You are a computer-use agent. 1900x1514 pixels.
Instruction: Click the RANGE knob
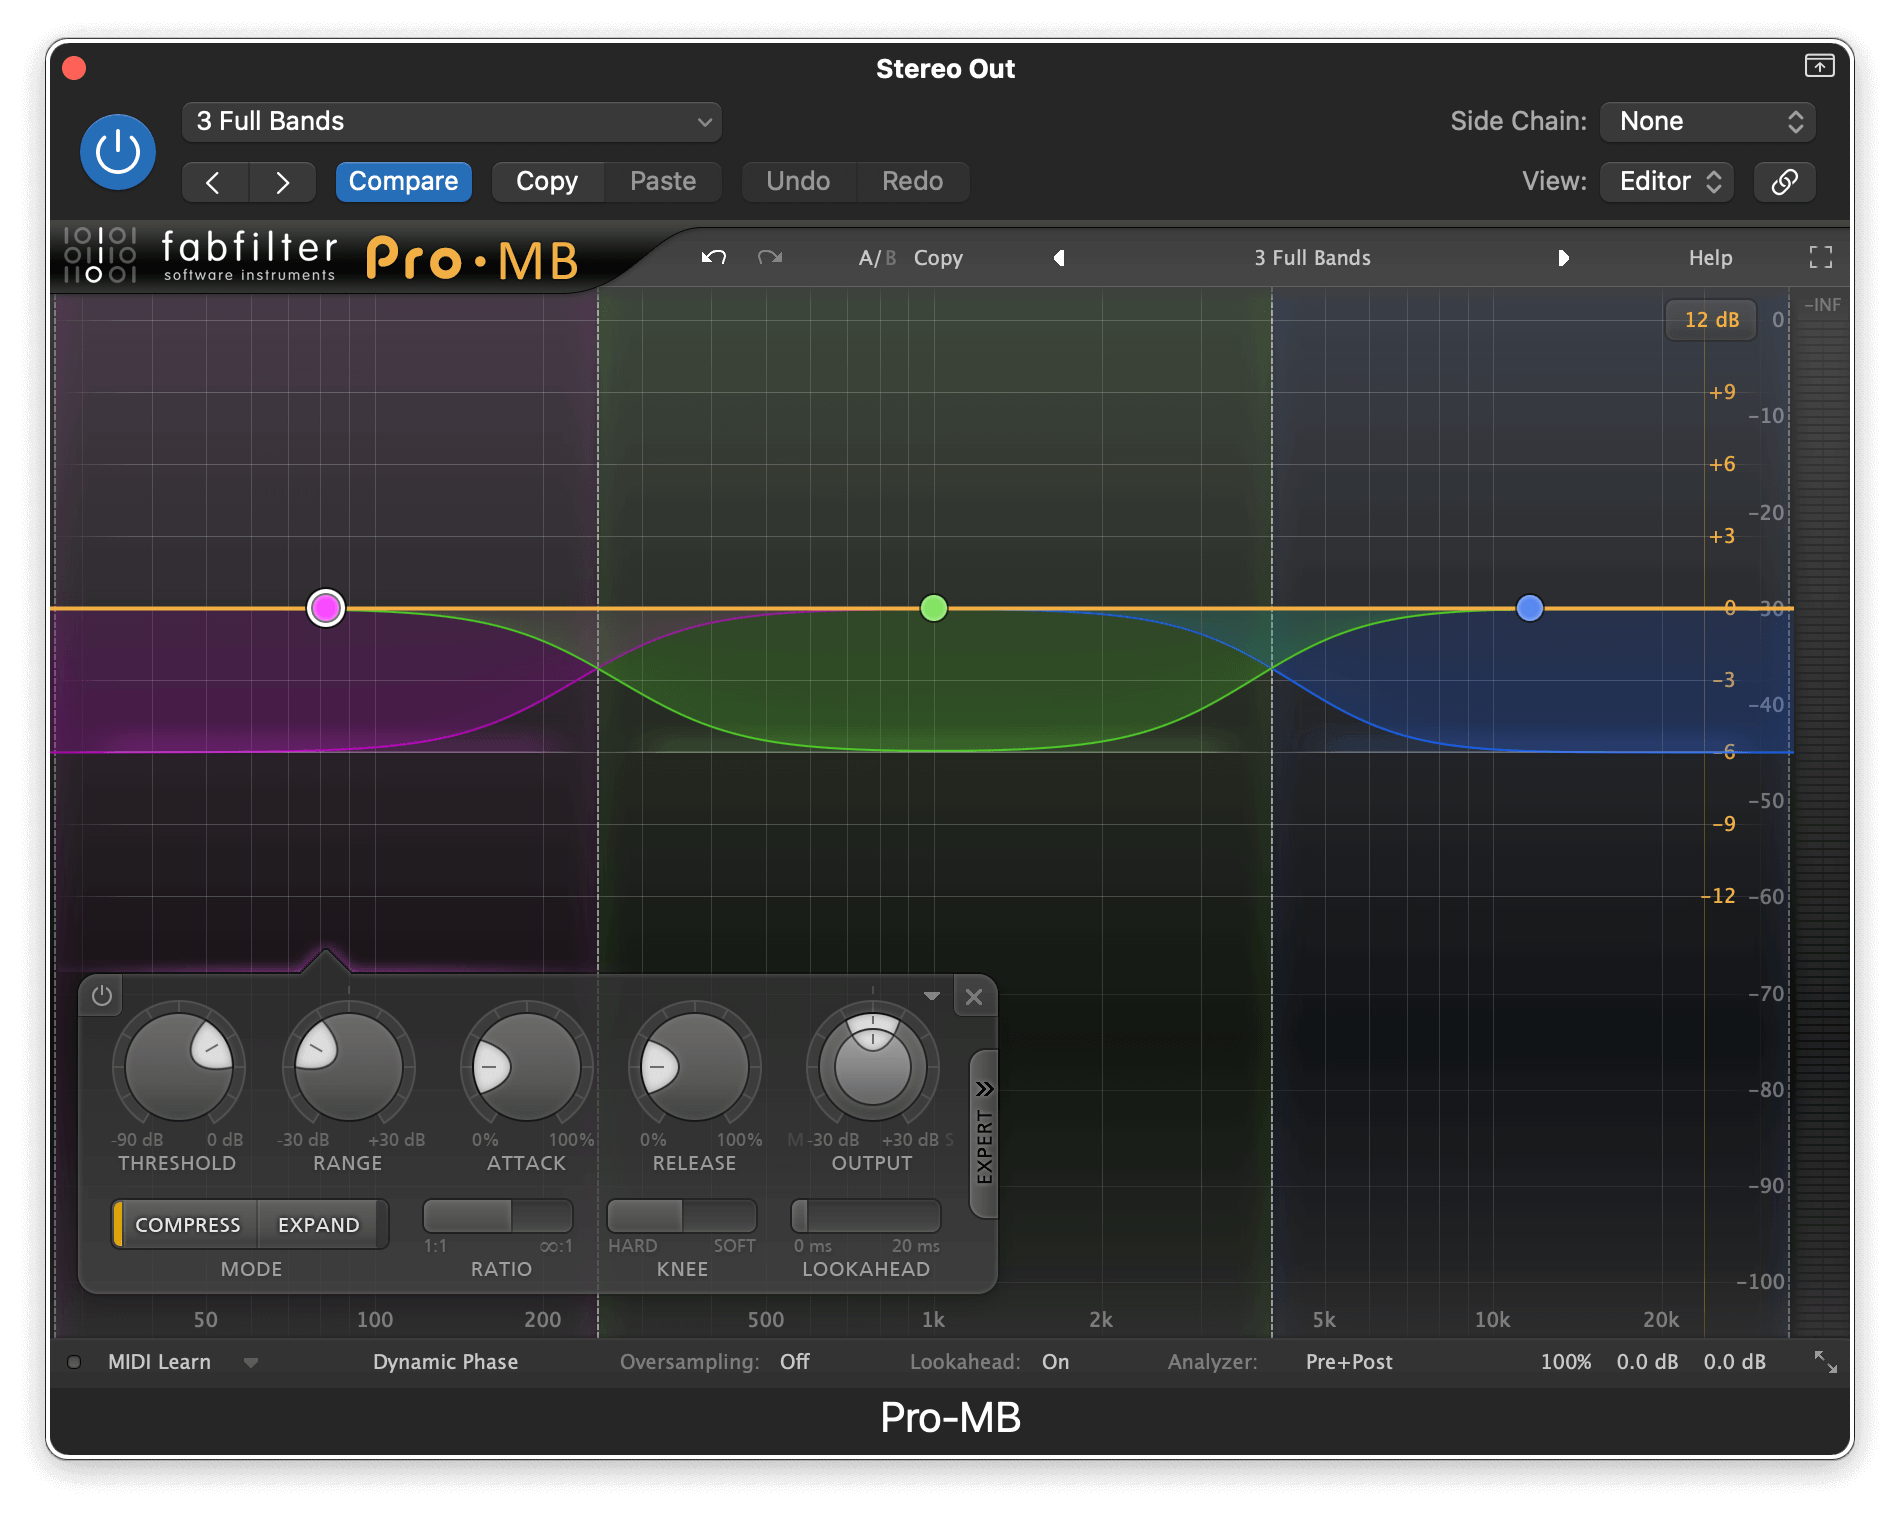(348, 1066)
